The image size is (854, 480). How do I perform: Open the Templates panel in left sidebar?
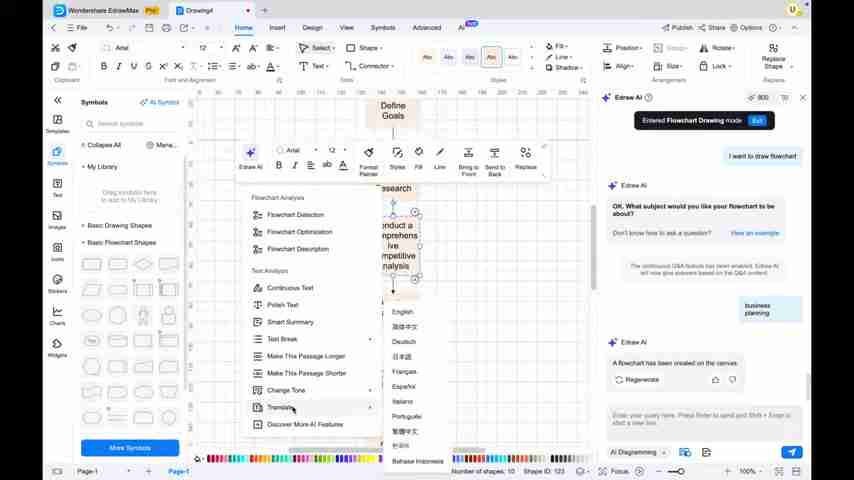(57, 123)
